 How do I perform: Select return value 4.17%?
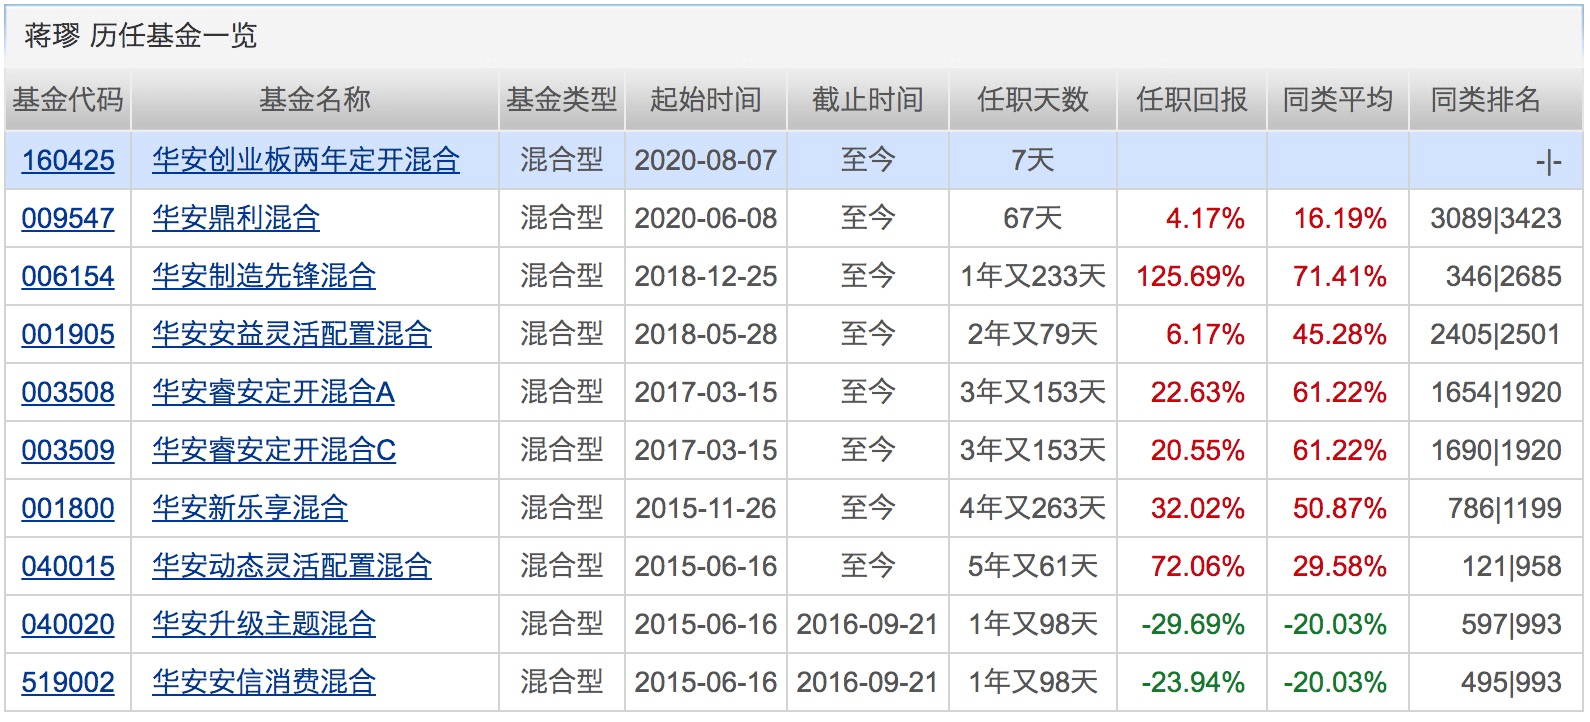tap(1205, 218)
